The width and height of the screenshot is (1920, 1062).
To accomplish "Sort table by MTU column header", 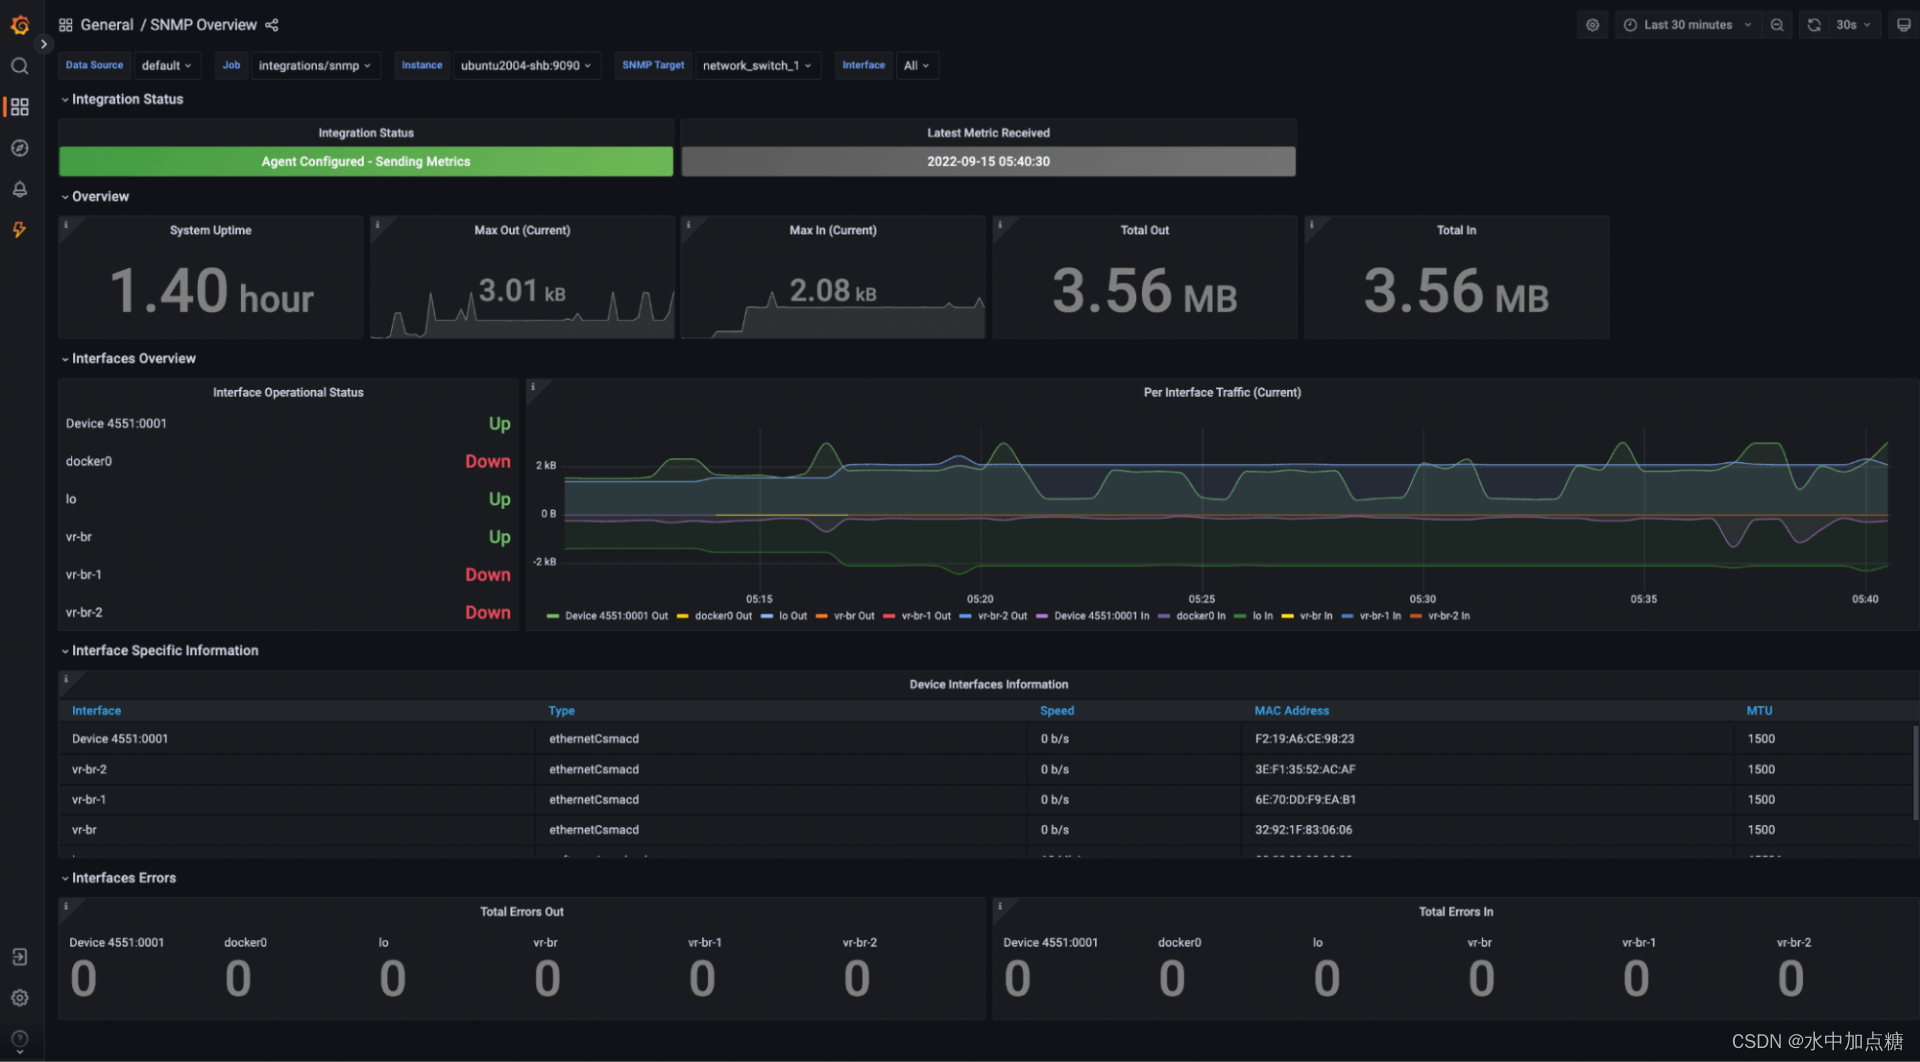I will click(x=1759, y=711).
